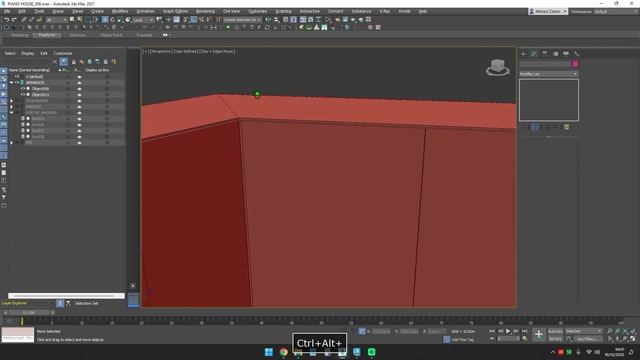
Task: Toggle Selection Lock in status bar
Action: click(362, 331)
